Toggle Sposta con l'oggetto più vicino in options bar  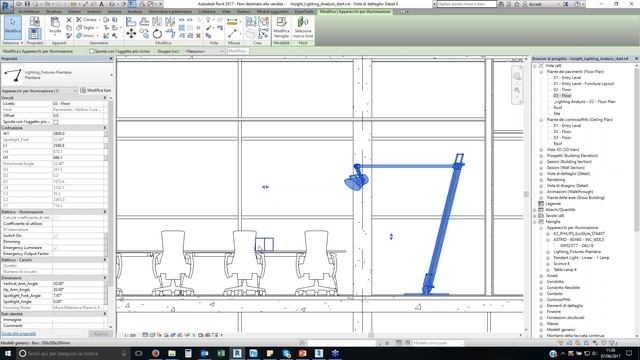91,51
